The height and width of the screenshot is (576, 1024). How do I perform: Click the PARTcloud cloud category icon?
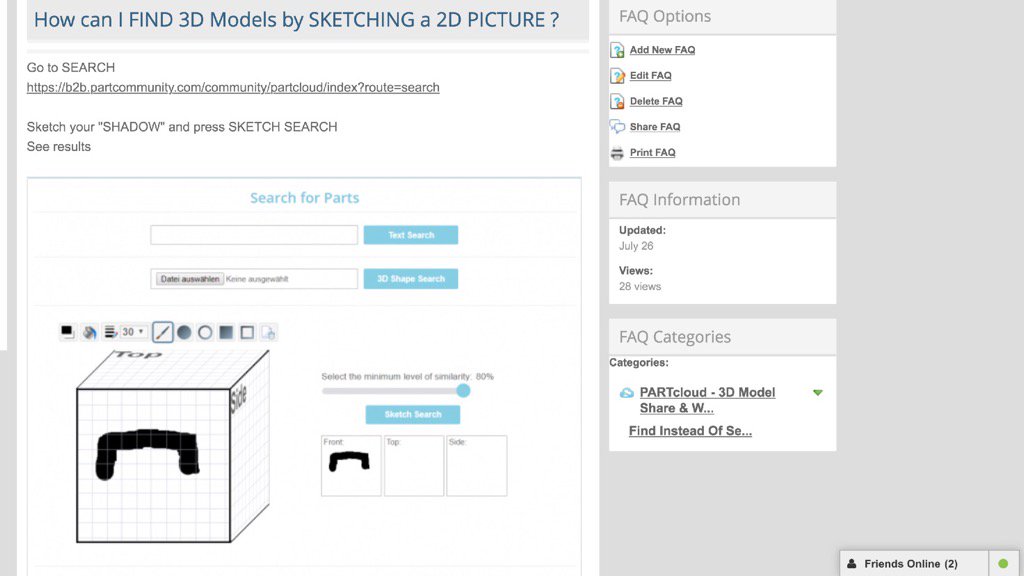pos(627,393)
